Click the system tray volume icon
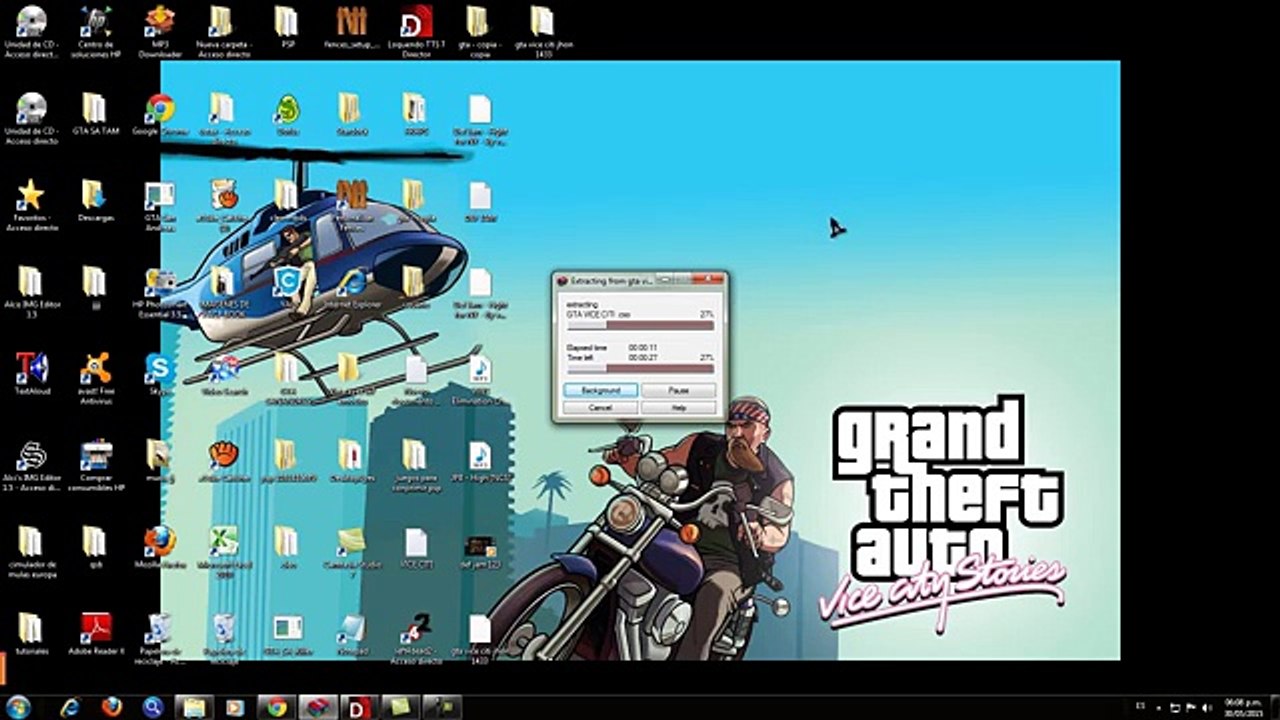The width and height of the screenshot is (1280, 720). [1206, 707]
